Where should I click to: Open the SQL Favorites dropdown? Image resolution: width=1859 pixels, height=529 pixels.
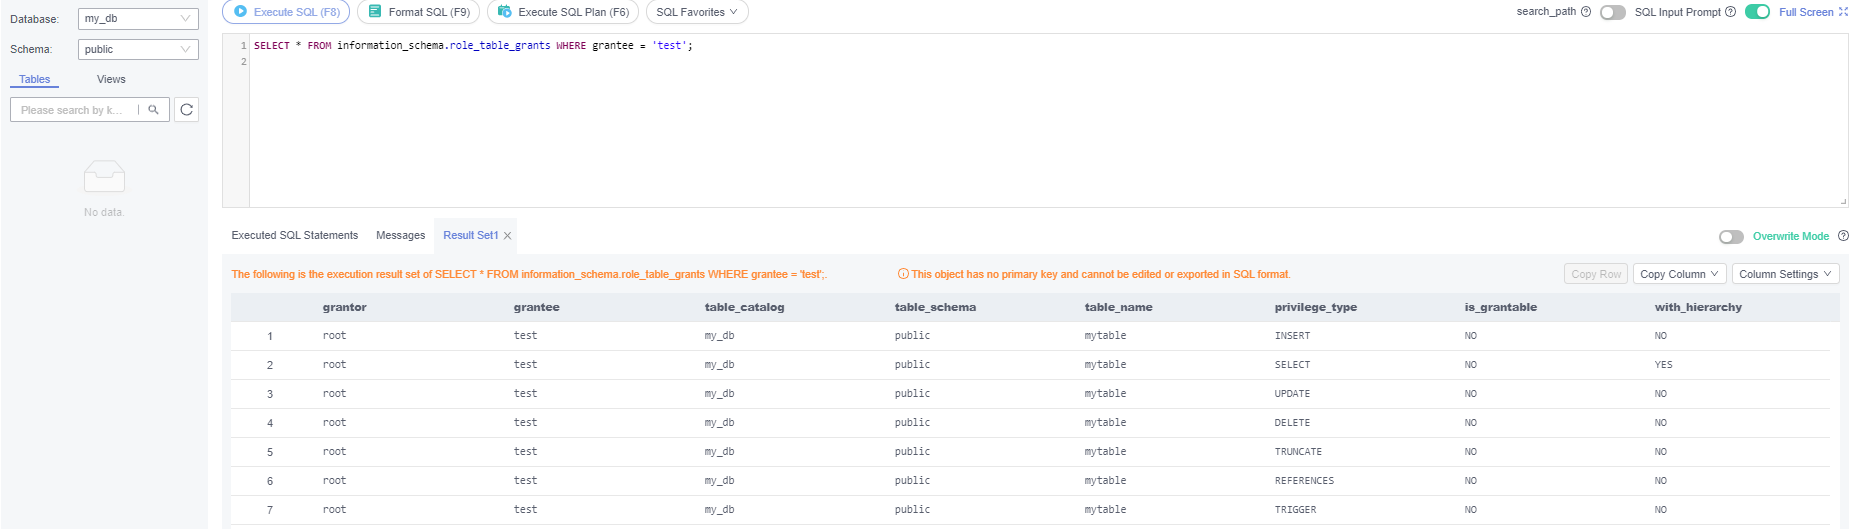[x=696, y=12]
